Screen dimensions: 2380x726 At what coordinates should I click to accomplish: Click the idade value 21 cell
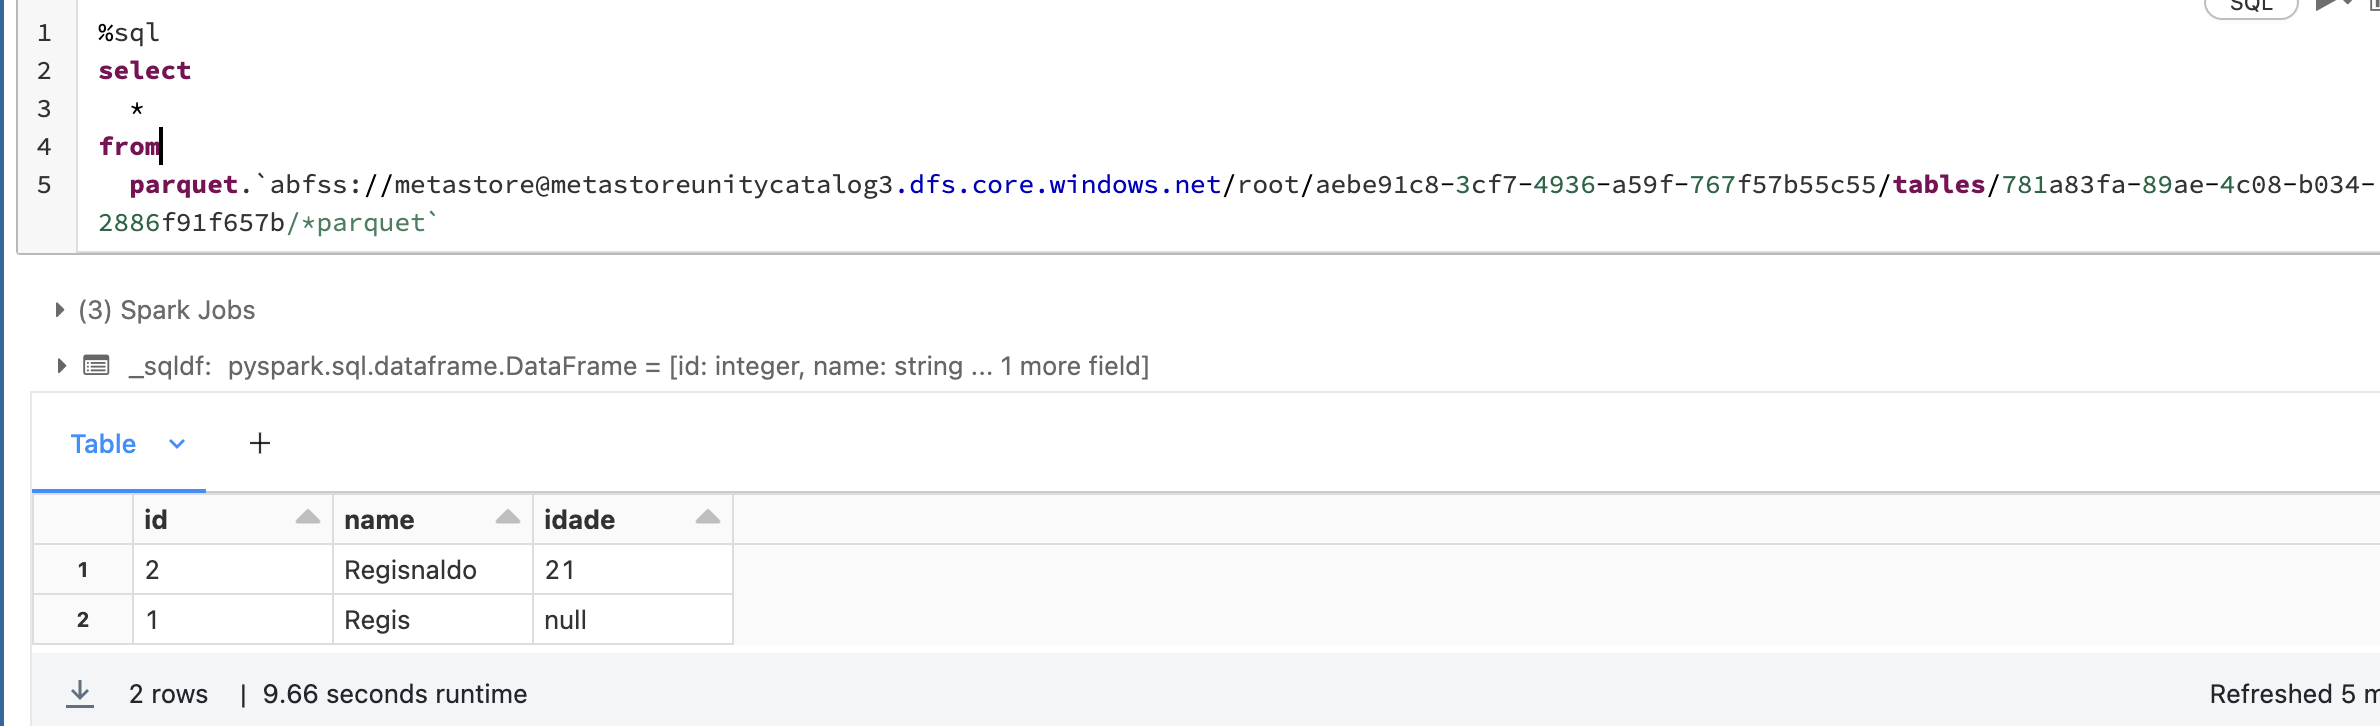[633, 570]
